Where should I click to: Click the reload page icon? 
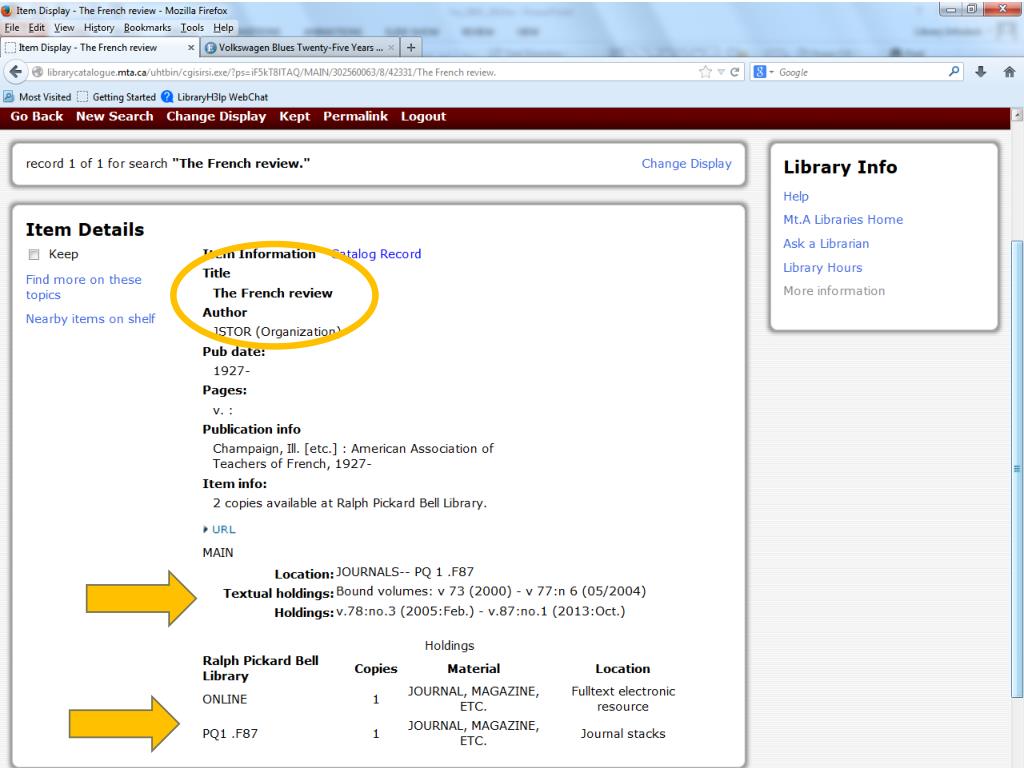(735, 72)
